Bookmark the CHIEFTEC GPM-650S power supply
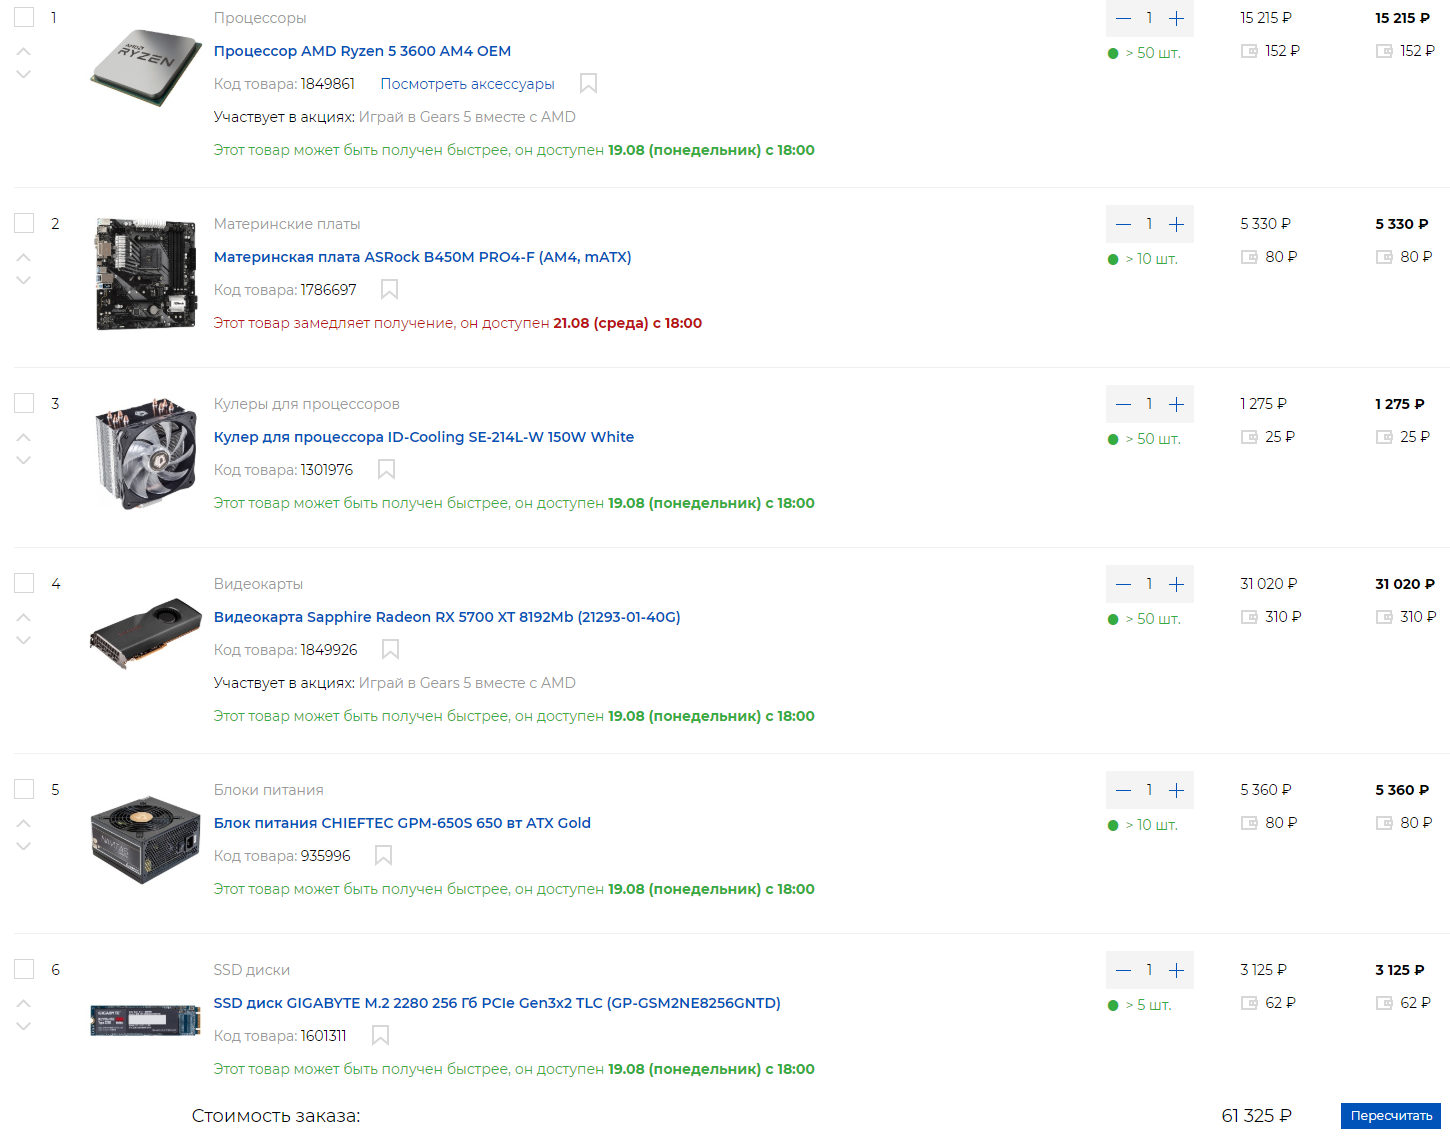Viewport: 1450px width, 1140px height. (x=383, y=856)
